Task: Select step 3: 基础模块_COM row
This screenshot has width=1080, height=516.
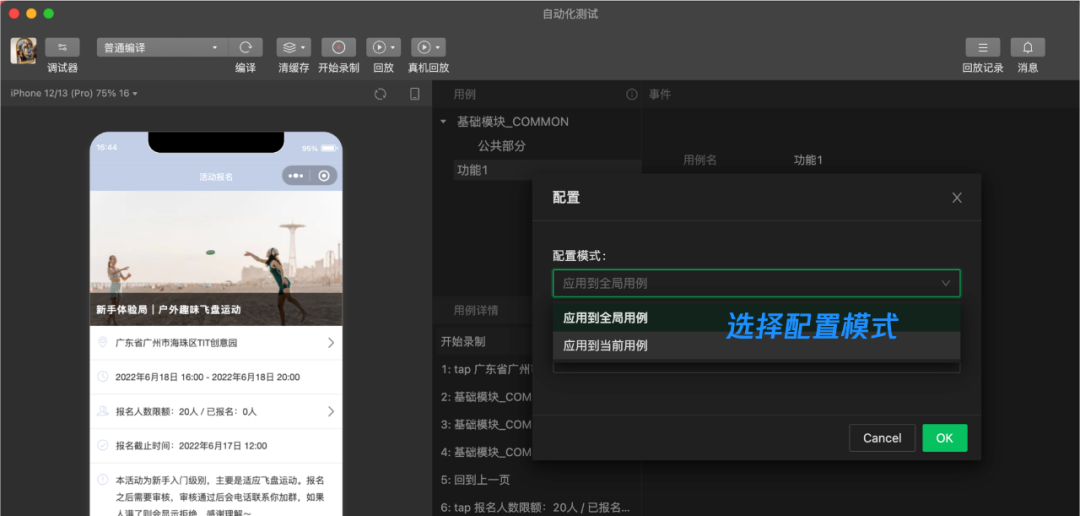Action: [486, 424]
